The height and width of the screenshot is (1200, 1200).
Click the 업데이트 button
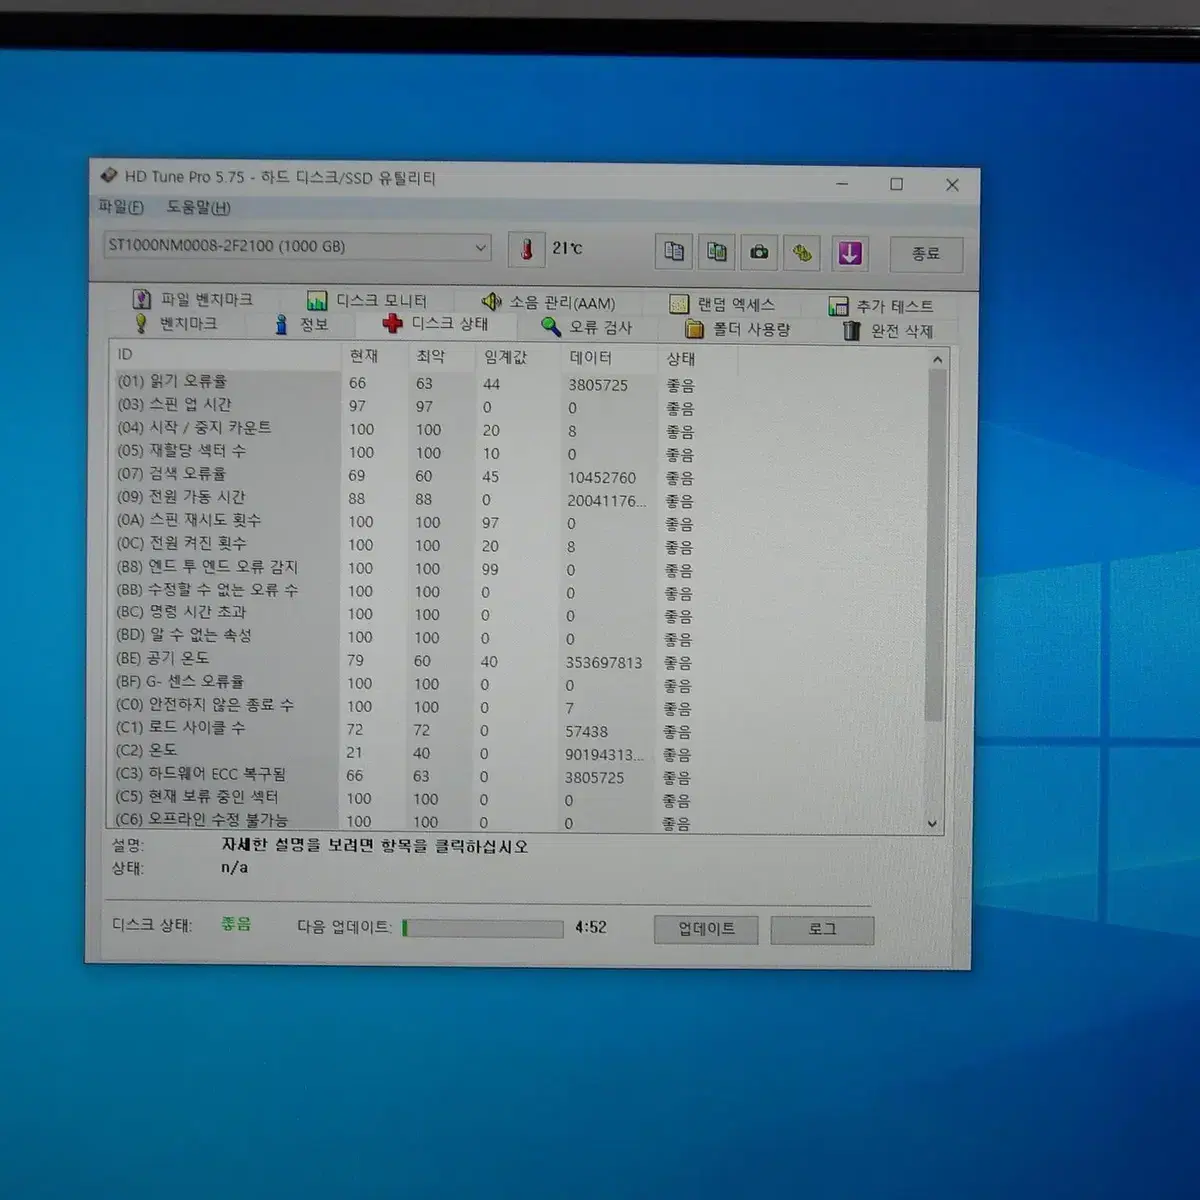(x=706, y=929)
